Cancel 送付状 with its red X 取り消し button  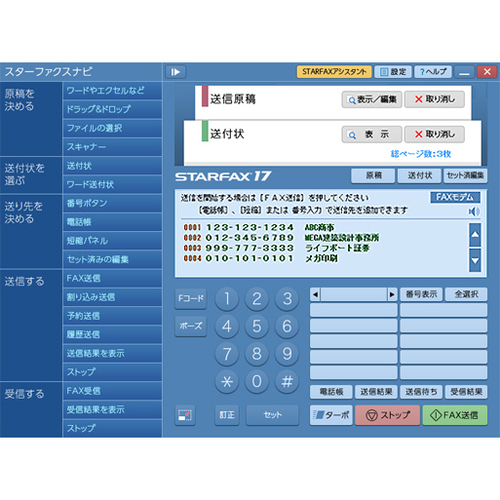tap(434, 134)
